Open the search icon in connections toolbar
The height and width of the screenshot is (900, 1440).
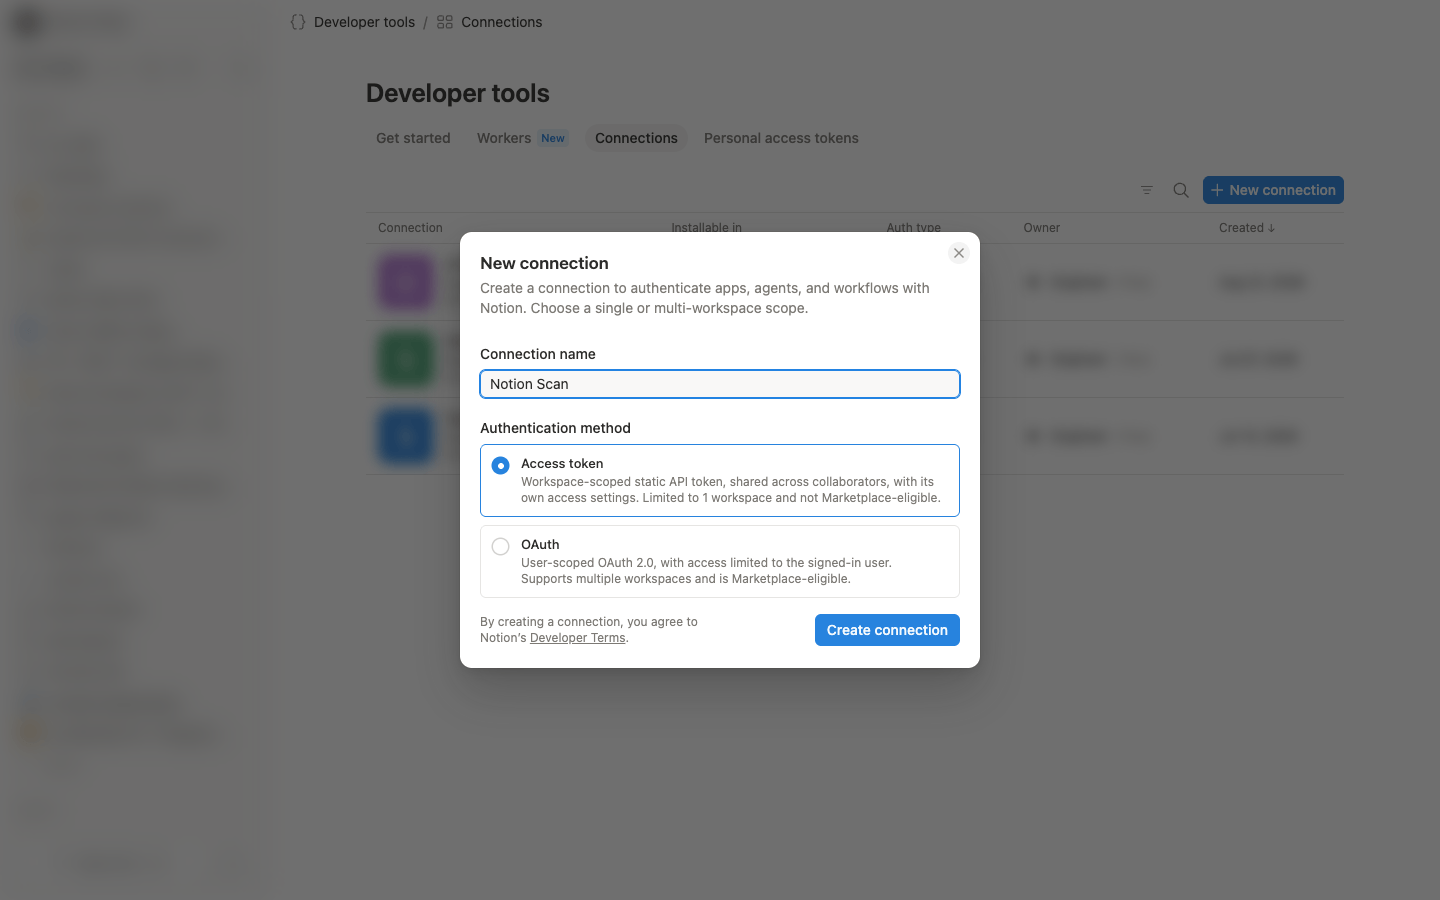[1181, 190]
